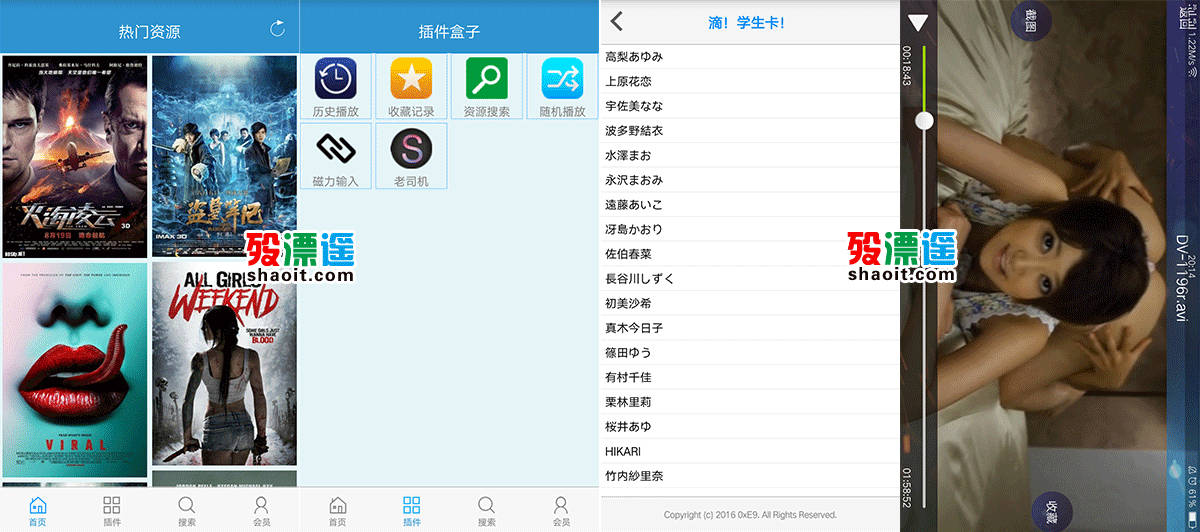
Task: Select 会员 tab on the 热门资源 screen
Action: (262, 511)
